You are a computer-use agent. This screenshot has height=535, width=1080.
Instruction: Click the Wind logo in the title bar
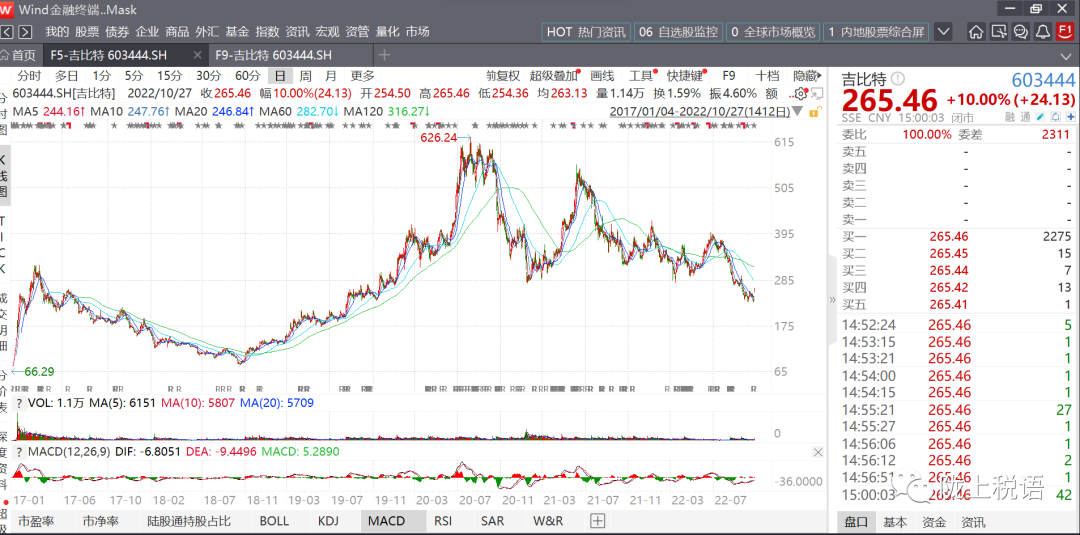click(x=8, y=9)
